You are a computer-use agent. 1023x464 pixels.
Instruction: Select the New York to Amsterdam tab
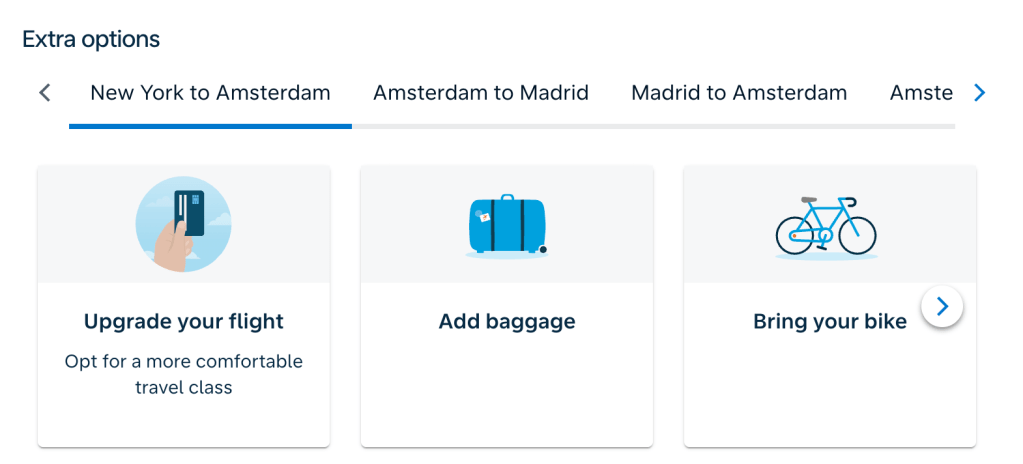click(x=210, y=93)
